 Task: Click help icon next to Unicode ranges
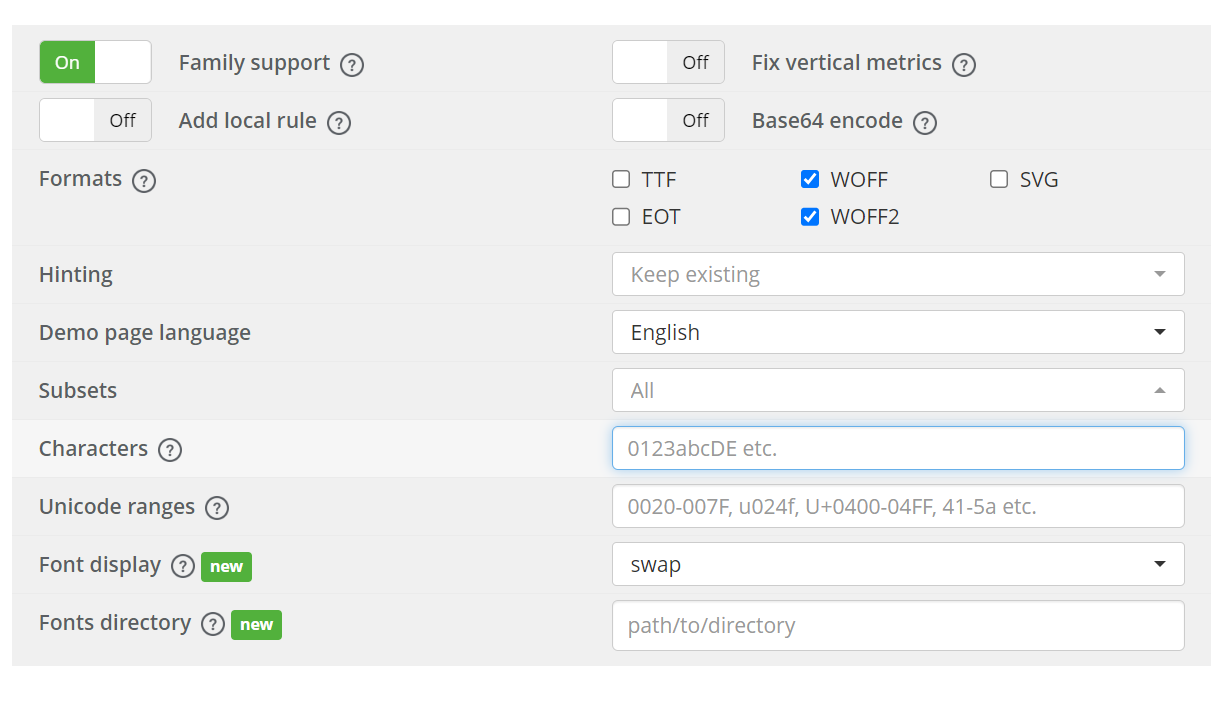[x=217, y=508]
